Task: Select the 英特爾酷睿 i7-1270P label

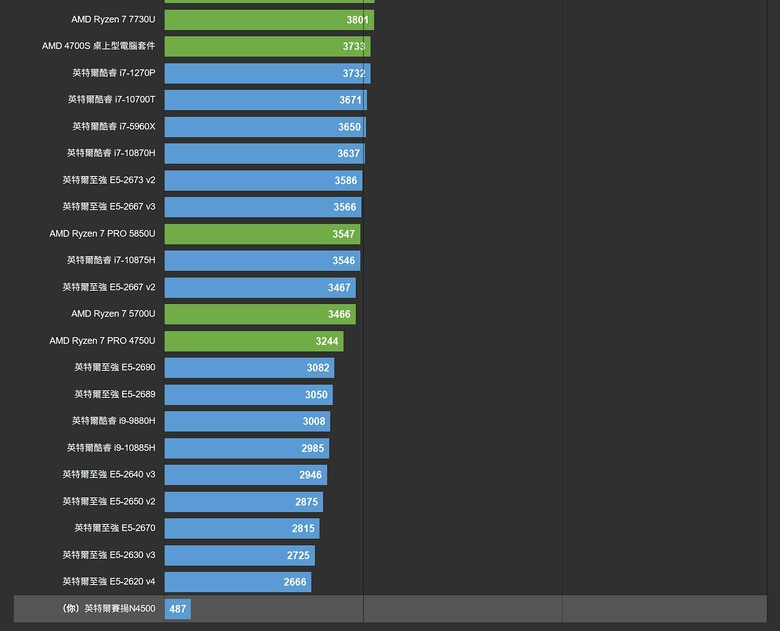Action: click(x=114, y=73)
